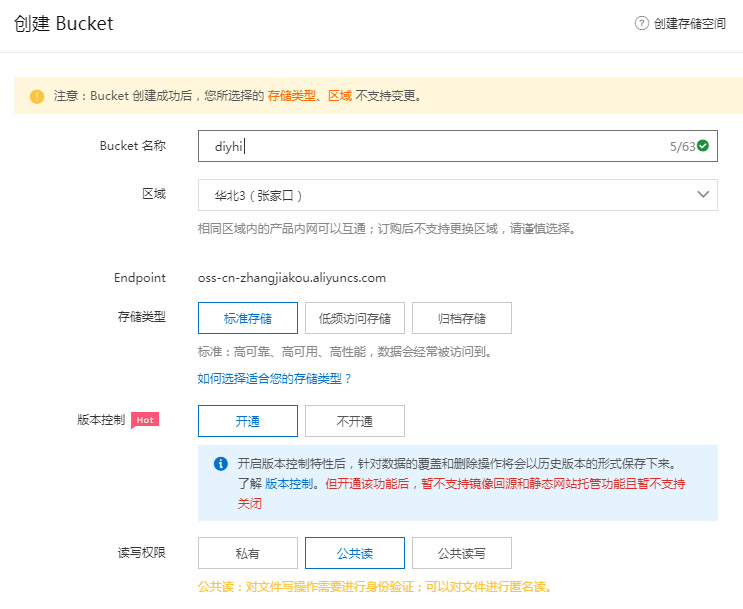Image resolution: width=743 pixels, height=609 pixels.
Task: Click the 版本控制 field label
Action: [101, 420]
